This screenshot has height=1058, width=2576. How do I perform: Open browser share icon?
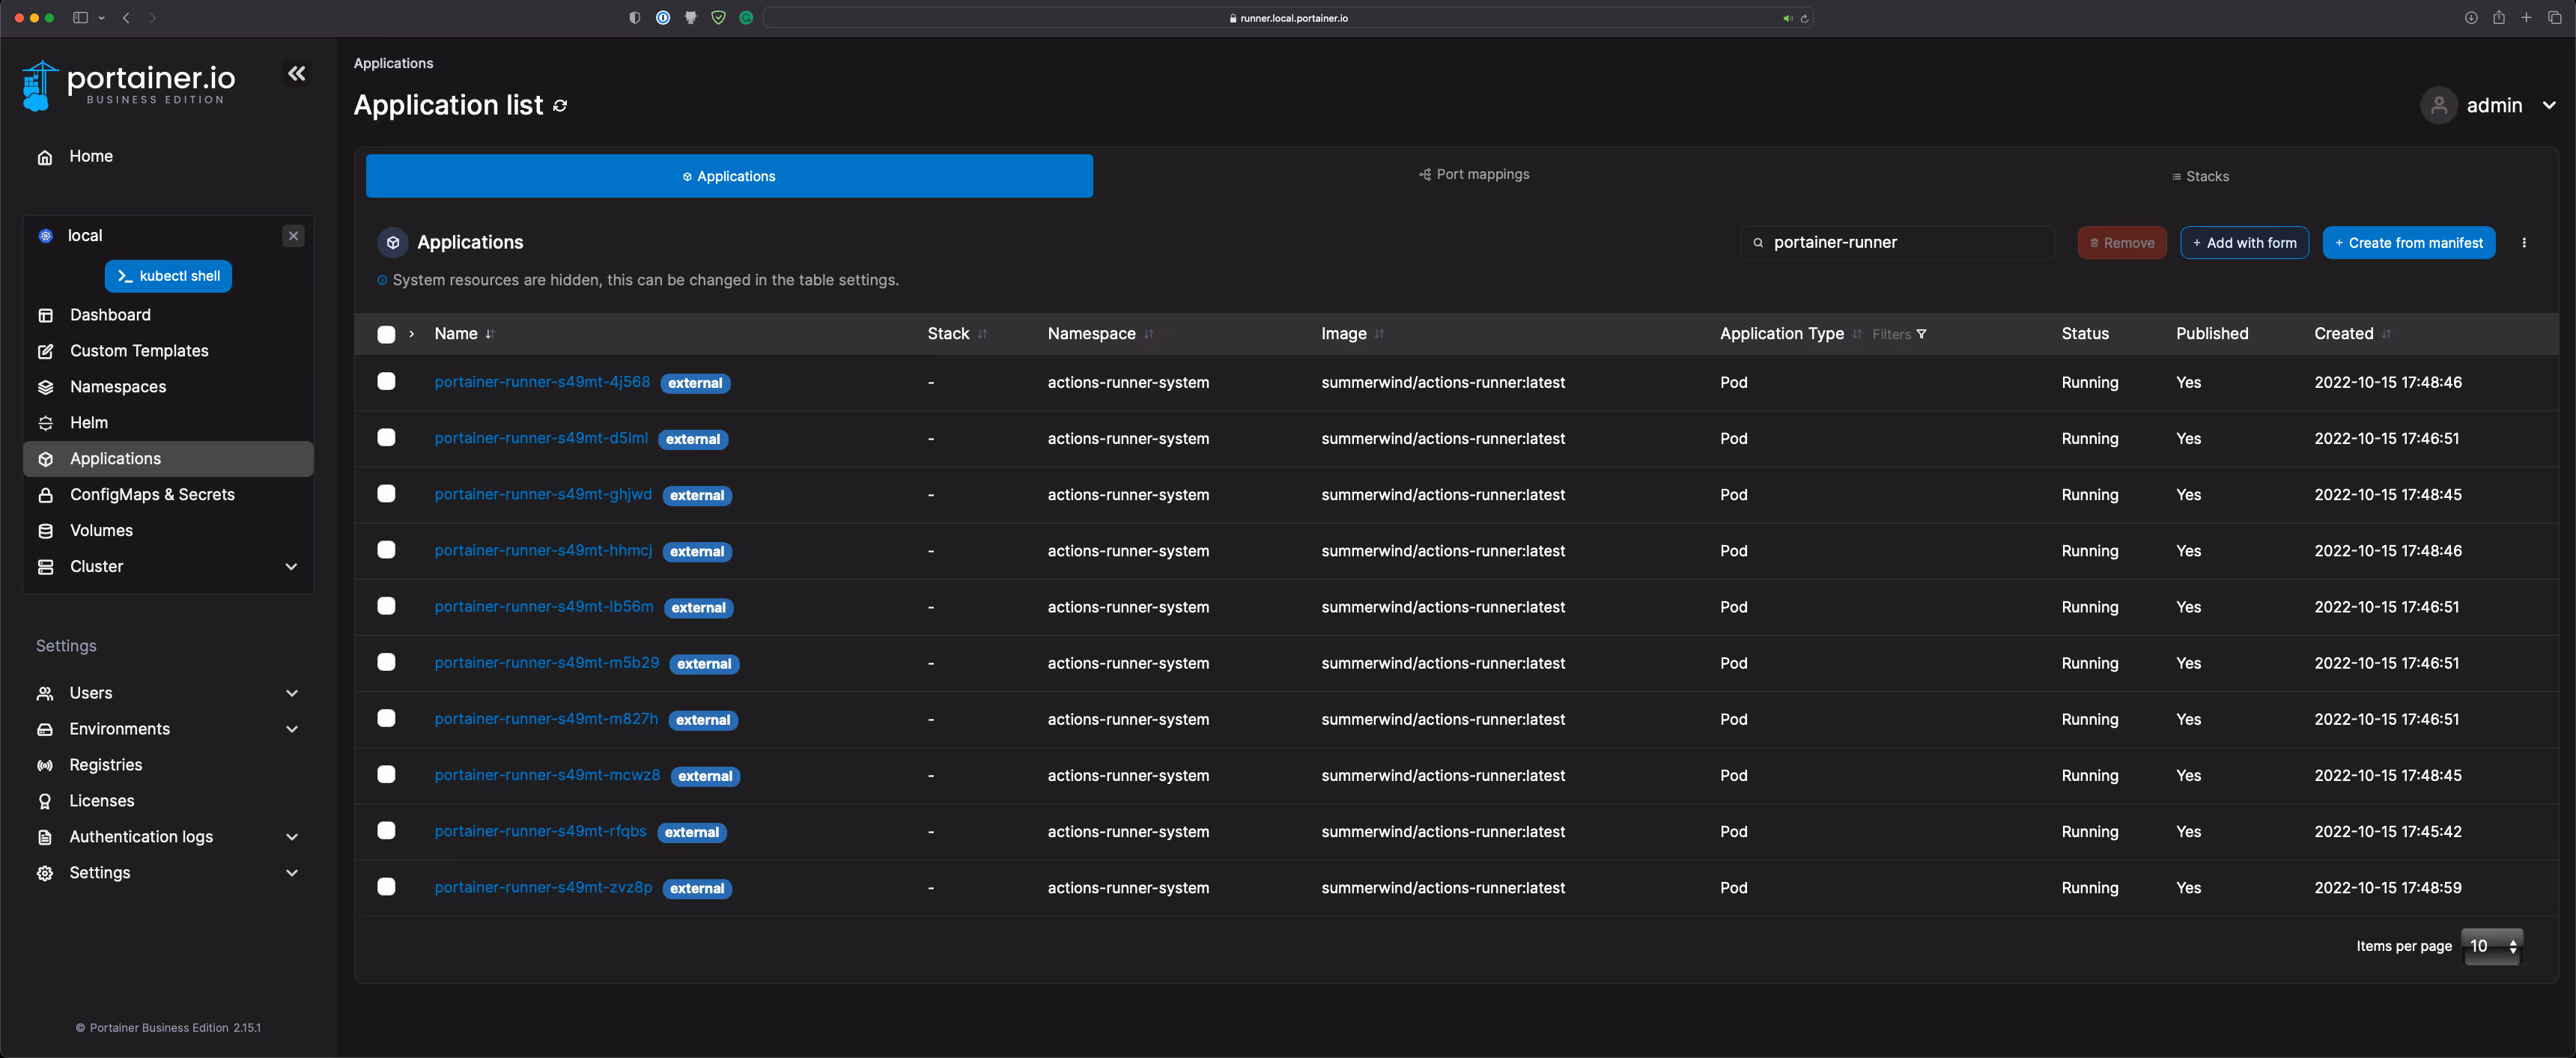2499,18
